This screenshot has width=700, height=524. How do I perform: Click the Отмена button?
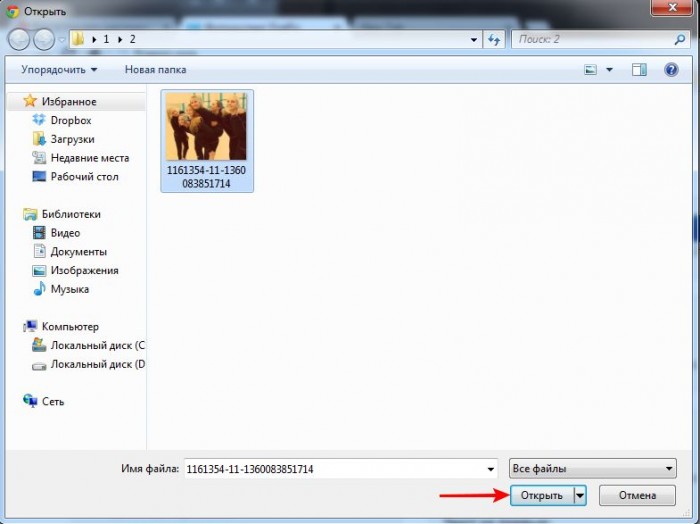tap(637, 495)
